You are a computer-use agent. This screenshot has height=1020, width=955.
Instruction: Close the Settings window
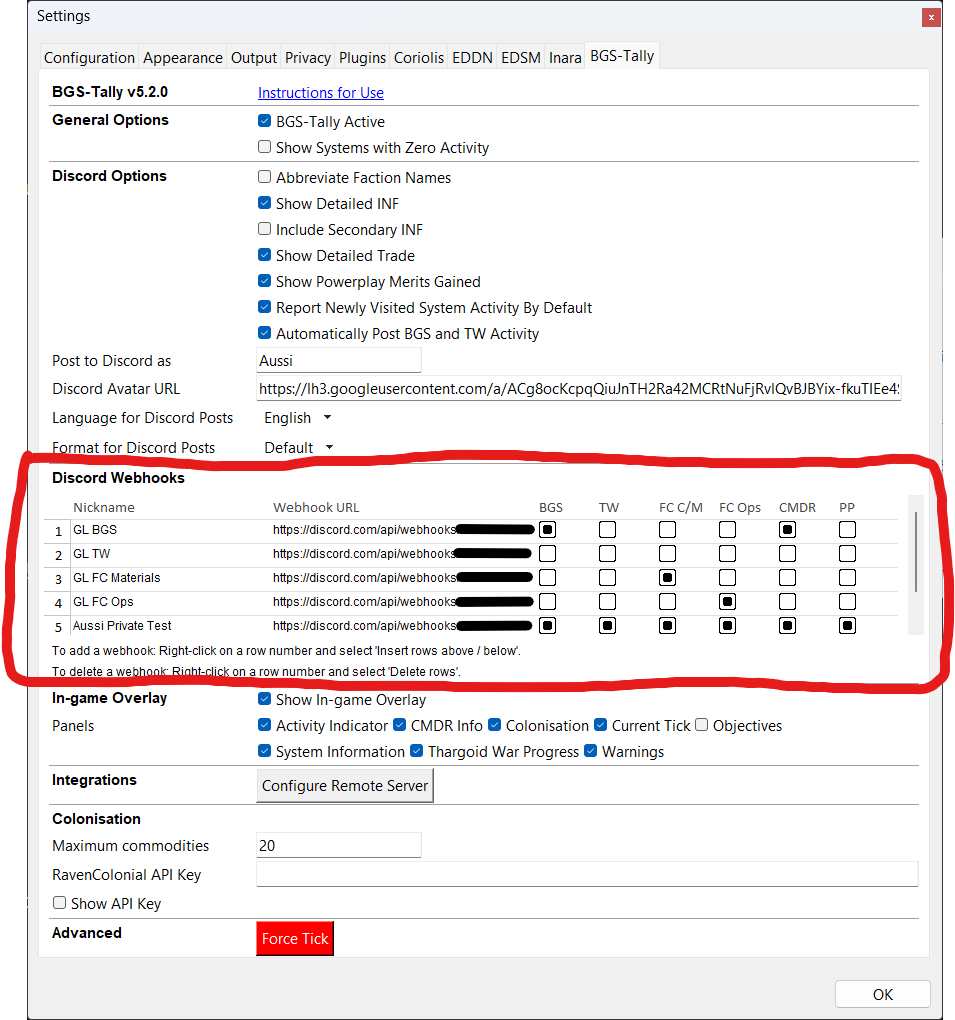click(x=931, y=18)
